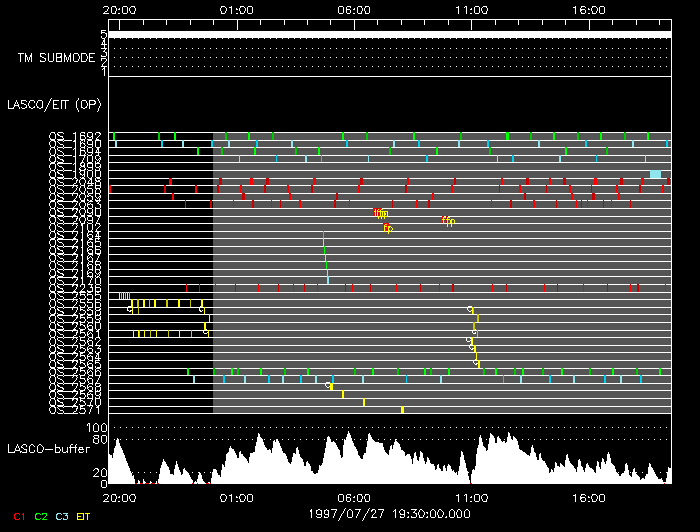Click the 11:00 tick label on bottom axis
Image resolution: width=700 pixels, height=532 pixels.
click(471, 495)
